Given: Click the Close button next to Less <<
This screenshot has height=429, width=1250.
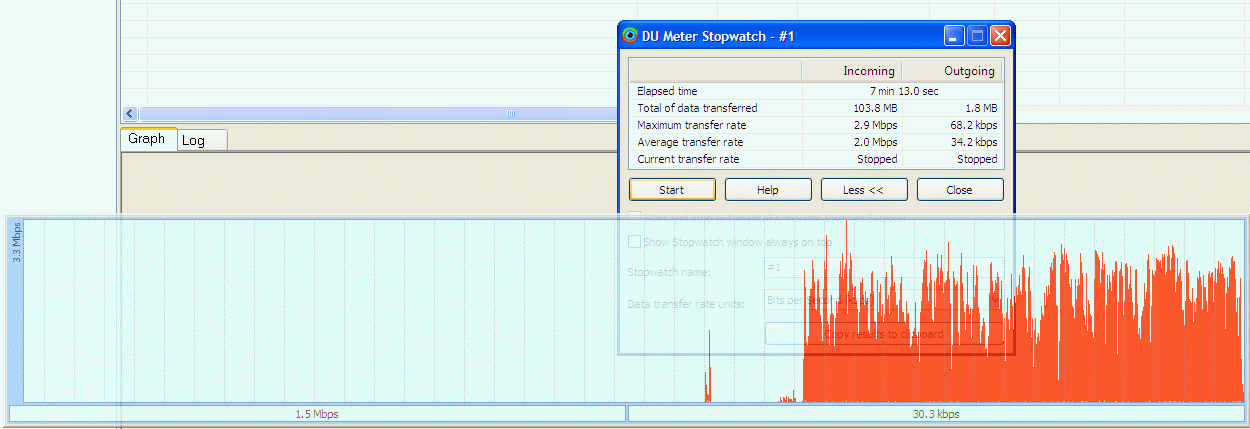Looking at the screenshot, I should tap(960, 190).
